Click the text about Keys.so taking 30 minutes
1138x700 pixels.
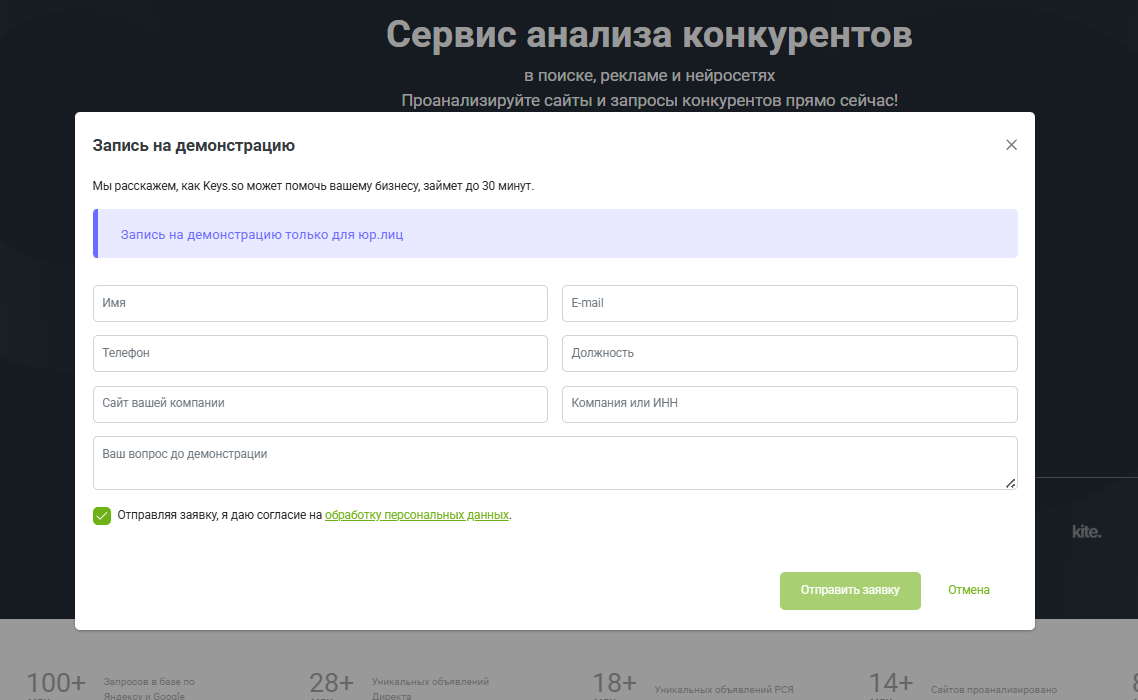point(313,186)
